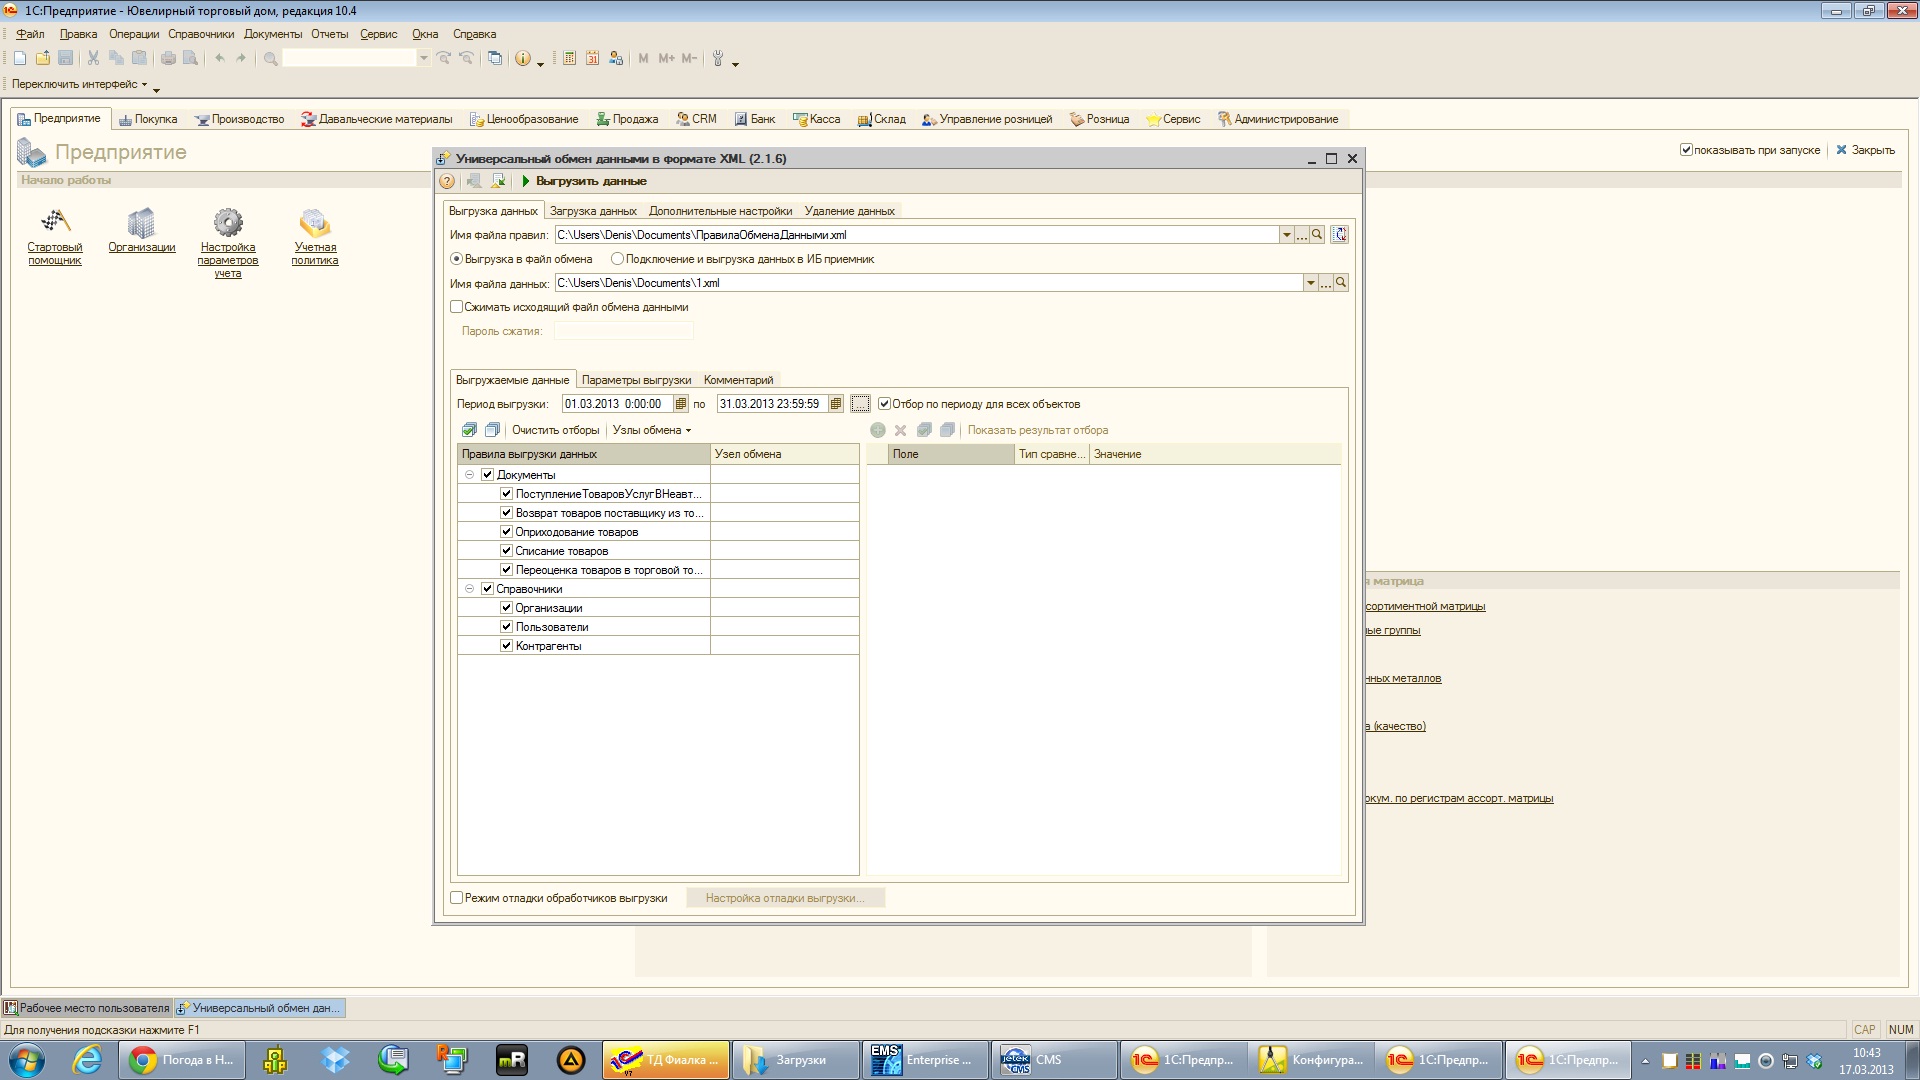Image resolution: width=1920 pixels, height=1080 pixels.
Task: Open the Справочники menu
Action: click(201, 34)
